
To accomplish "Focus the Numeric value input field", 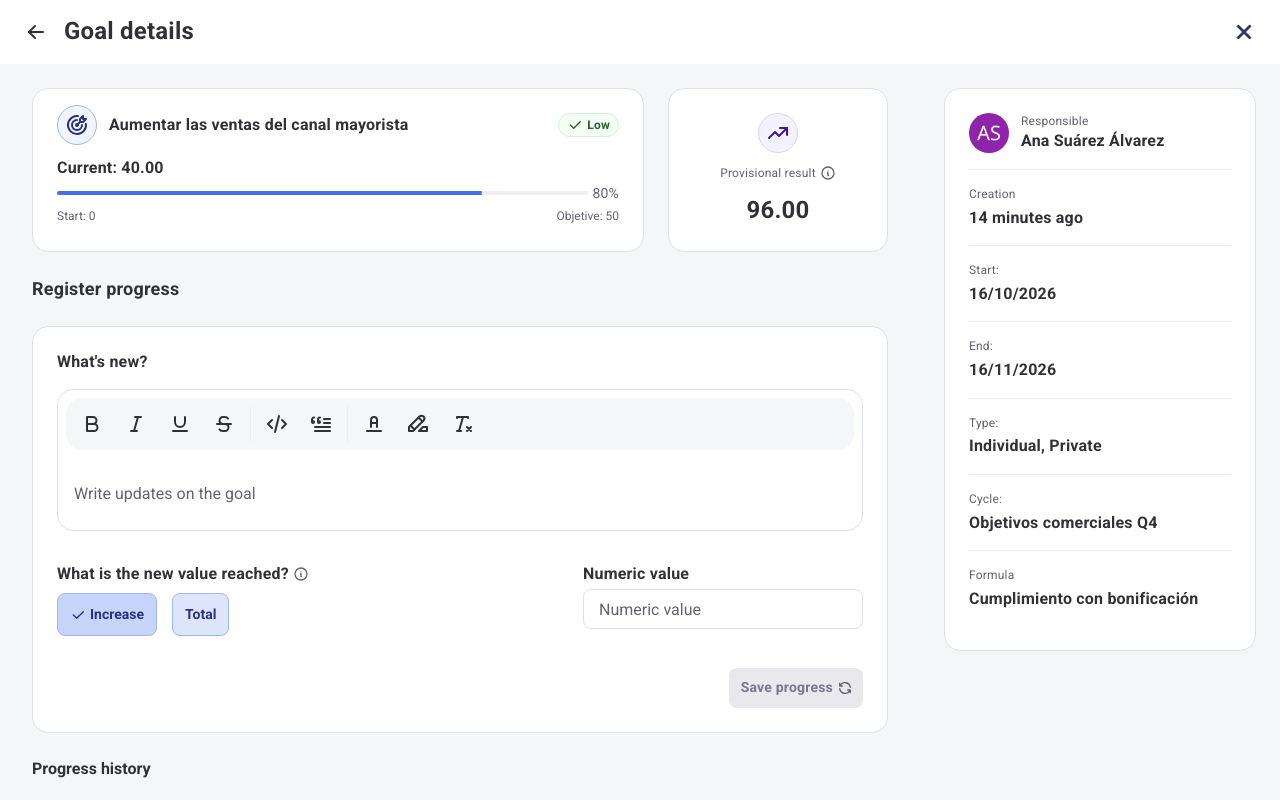I will (723, 609).
